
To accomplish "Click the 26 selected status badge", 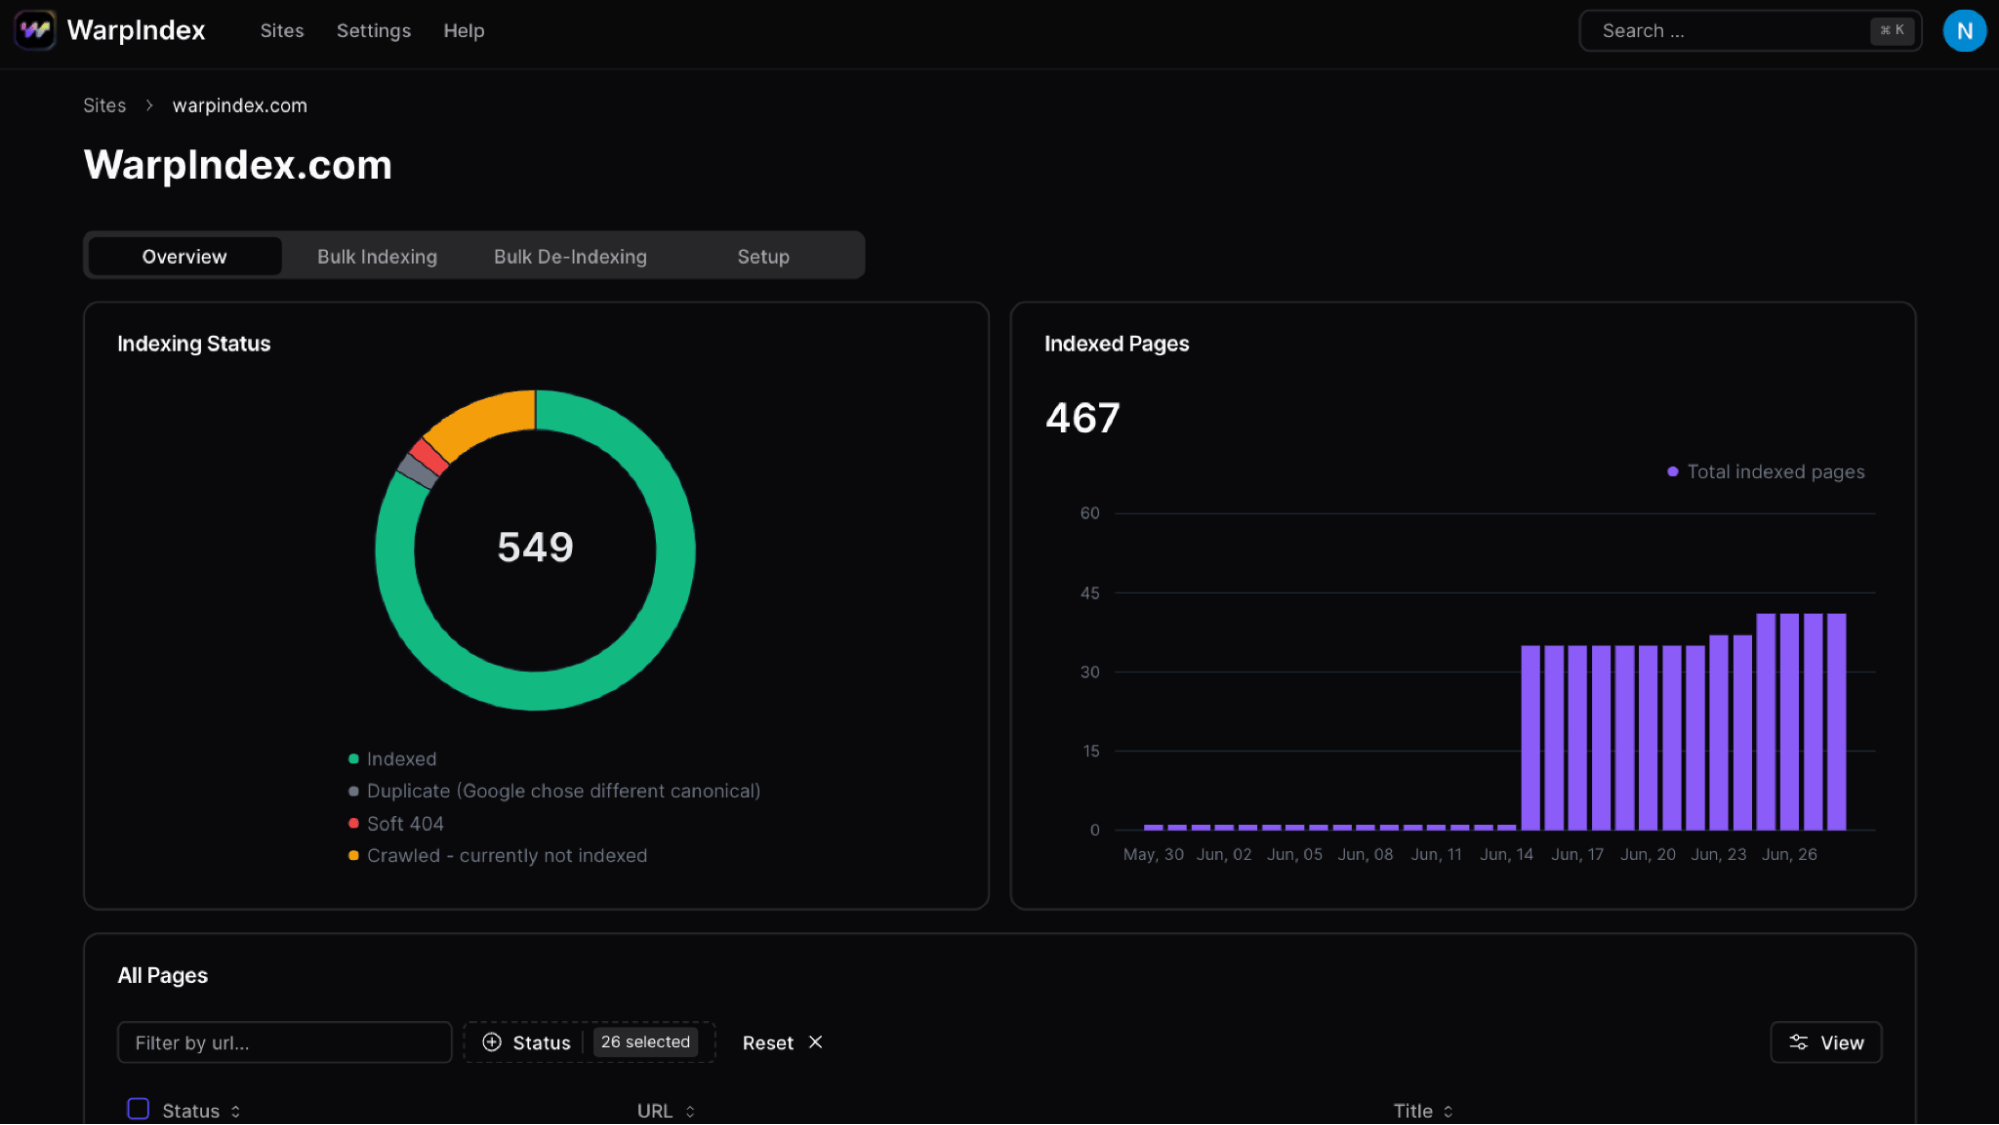I will (x=645, y=1042).
